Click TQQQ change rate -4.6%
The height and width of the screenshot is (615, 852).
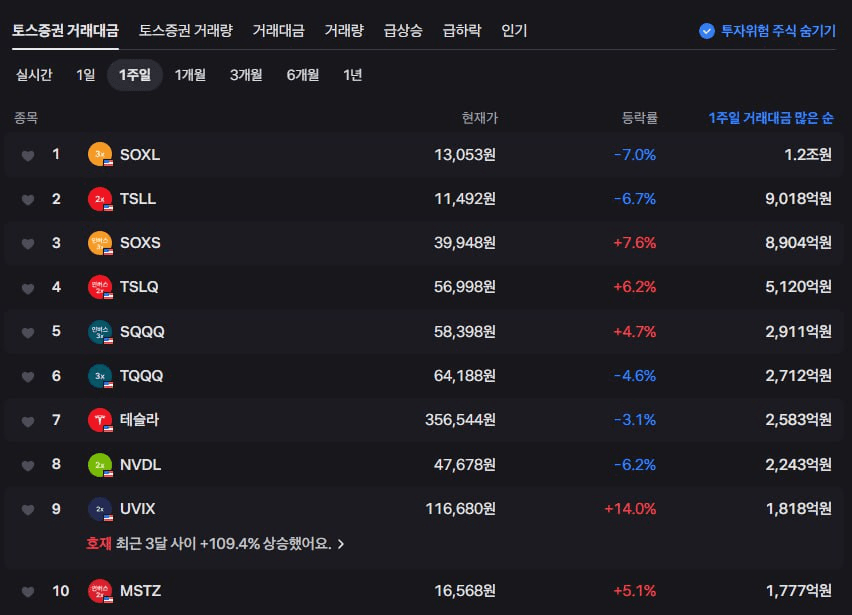[635, 376]
